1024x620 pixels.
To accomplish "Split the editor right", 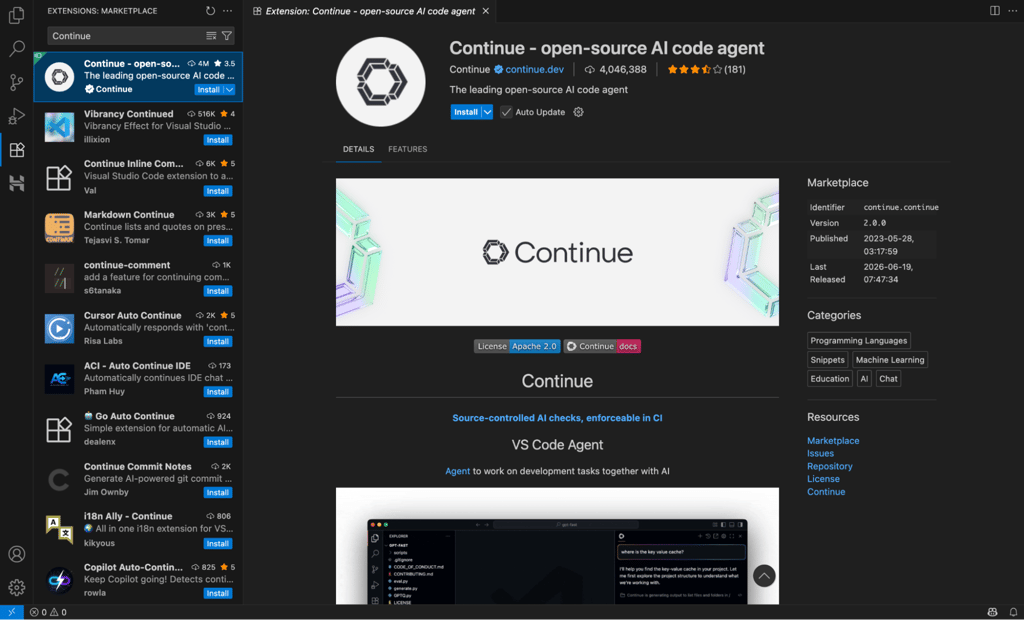I will [995, 10].
